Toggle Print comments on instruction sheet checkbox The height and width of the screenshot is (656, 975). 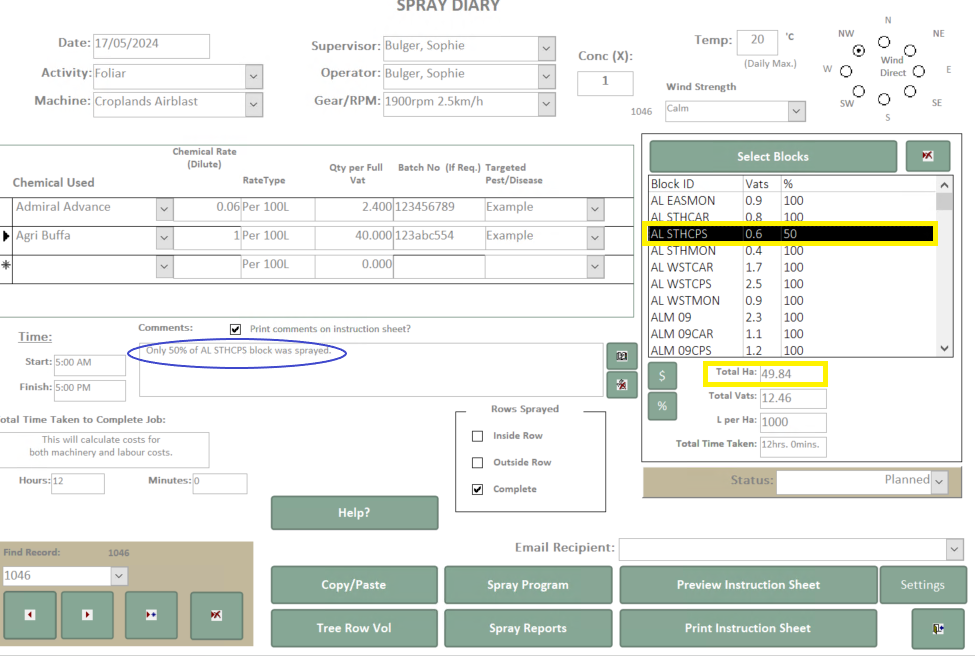235,329
